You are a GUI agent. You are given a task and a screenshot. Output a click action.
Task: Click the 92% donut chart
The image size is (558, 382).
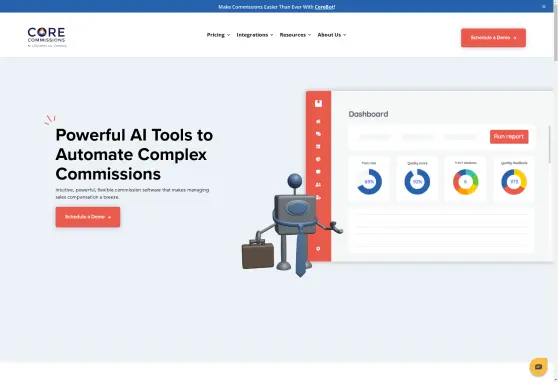pyautogui.click(x=417, y=182)
